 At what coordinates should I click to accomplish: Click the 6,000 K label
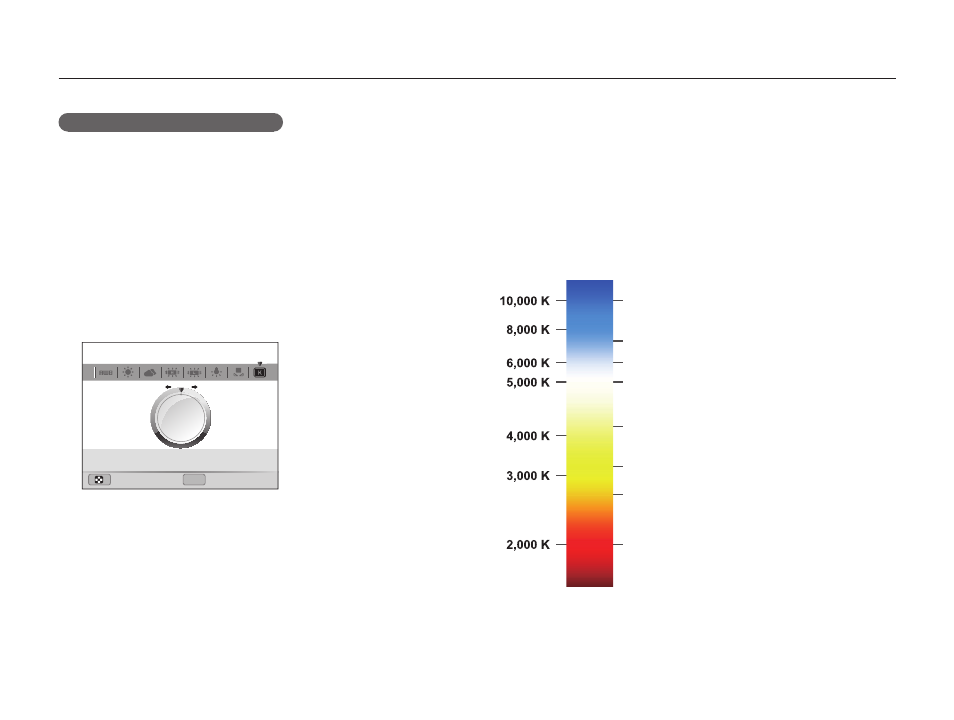click(x=527, y=363)
